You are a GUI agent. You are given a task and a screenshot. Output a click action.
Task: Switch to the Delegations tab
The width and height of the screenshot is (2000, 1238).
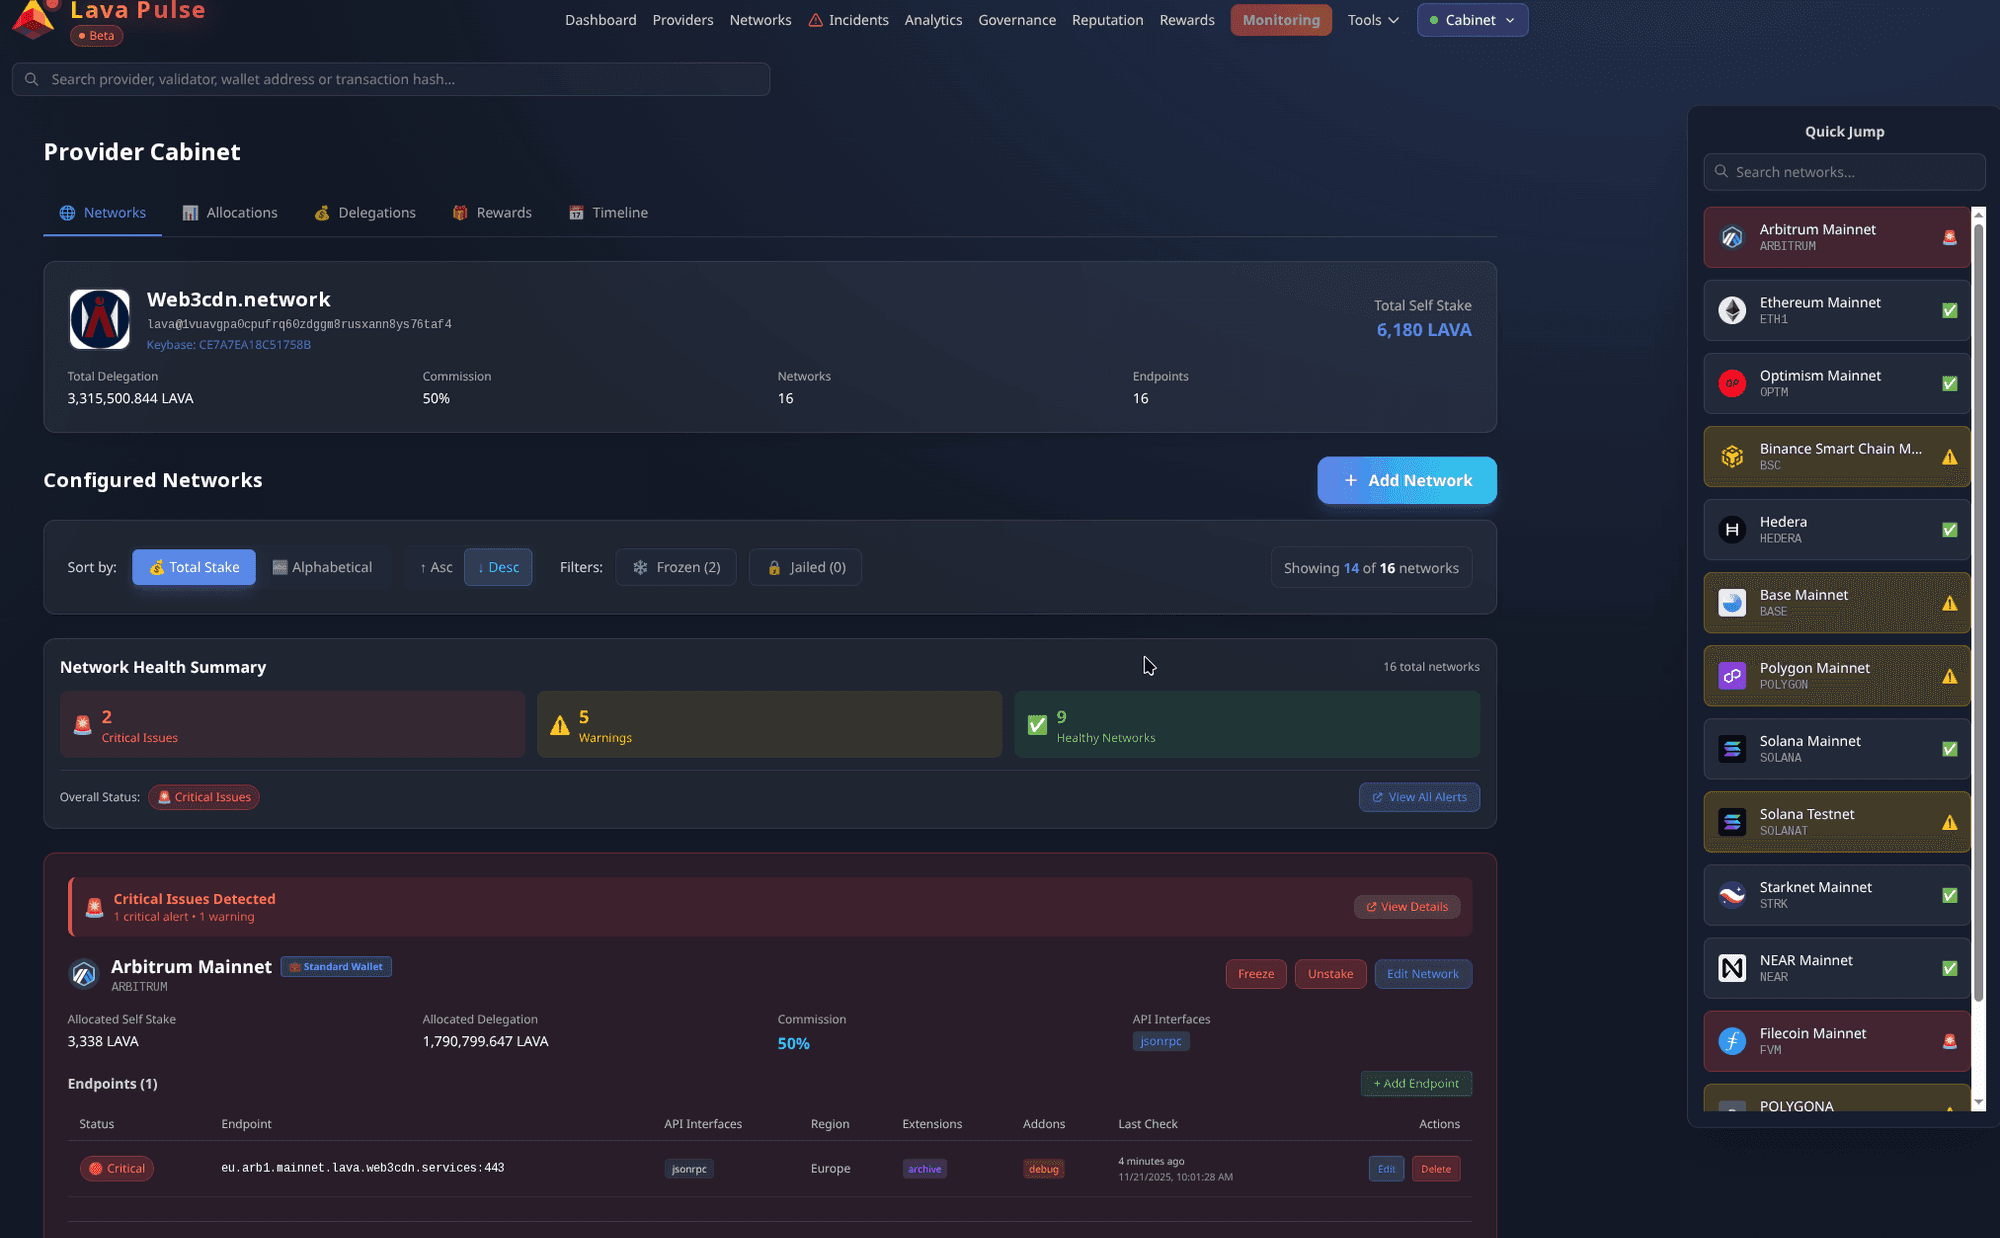point(365,213)
